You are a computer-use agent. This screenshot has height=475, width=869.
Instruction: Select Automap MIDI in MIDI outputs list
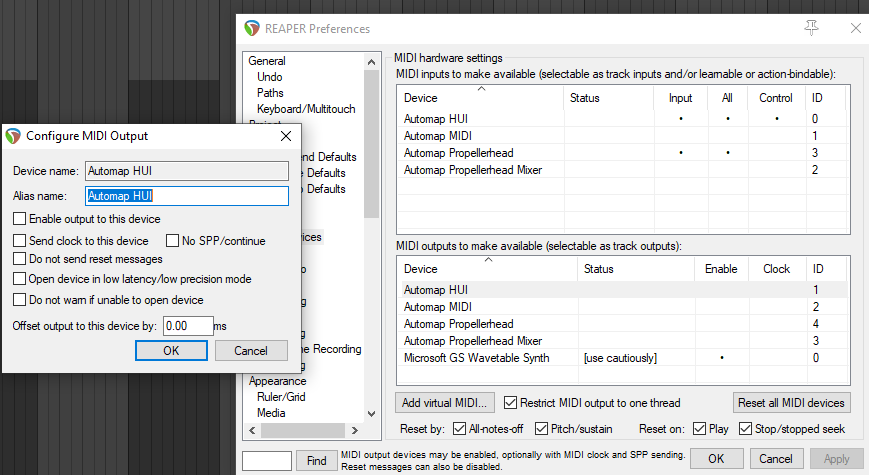click(623, 307)
